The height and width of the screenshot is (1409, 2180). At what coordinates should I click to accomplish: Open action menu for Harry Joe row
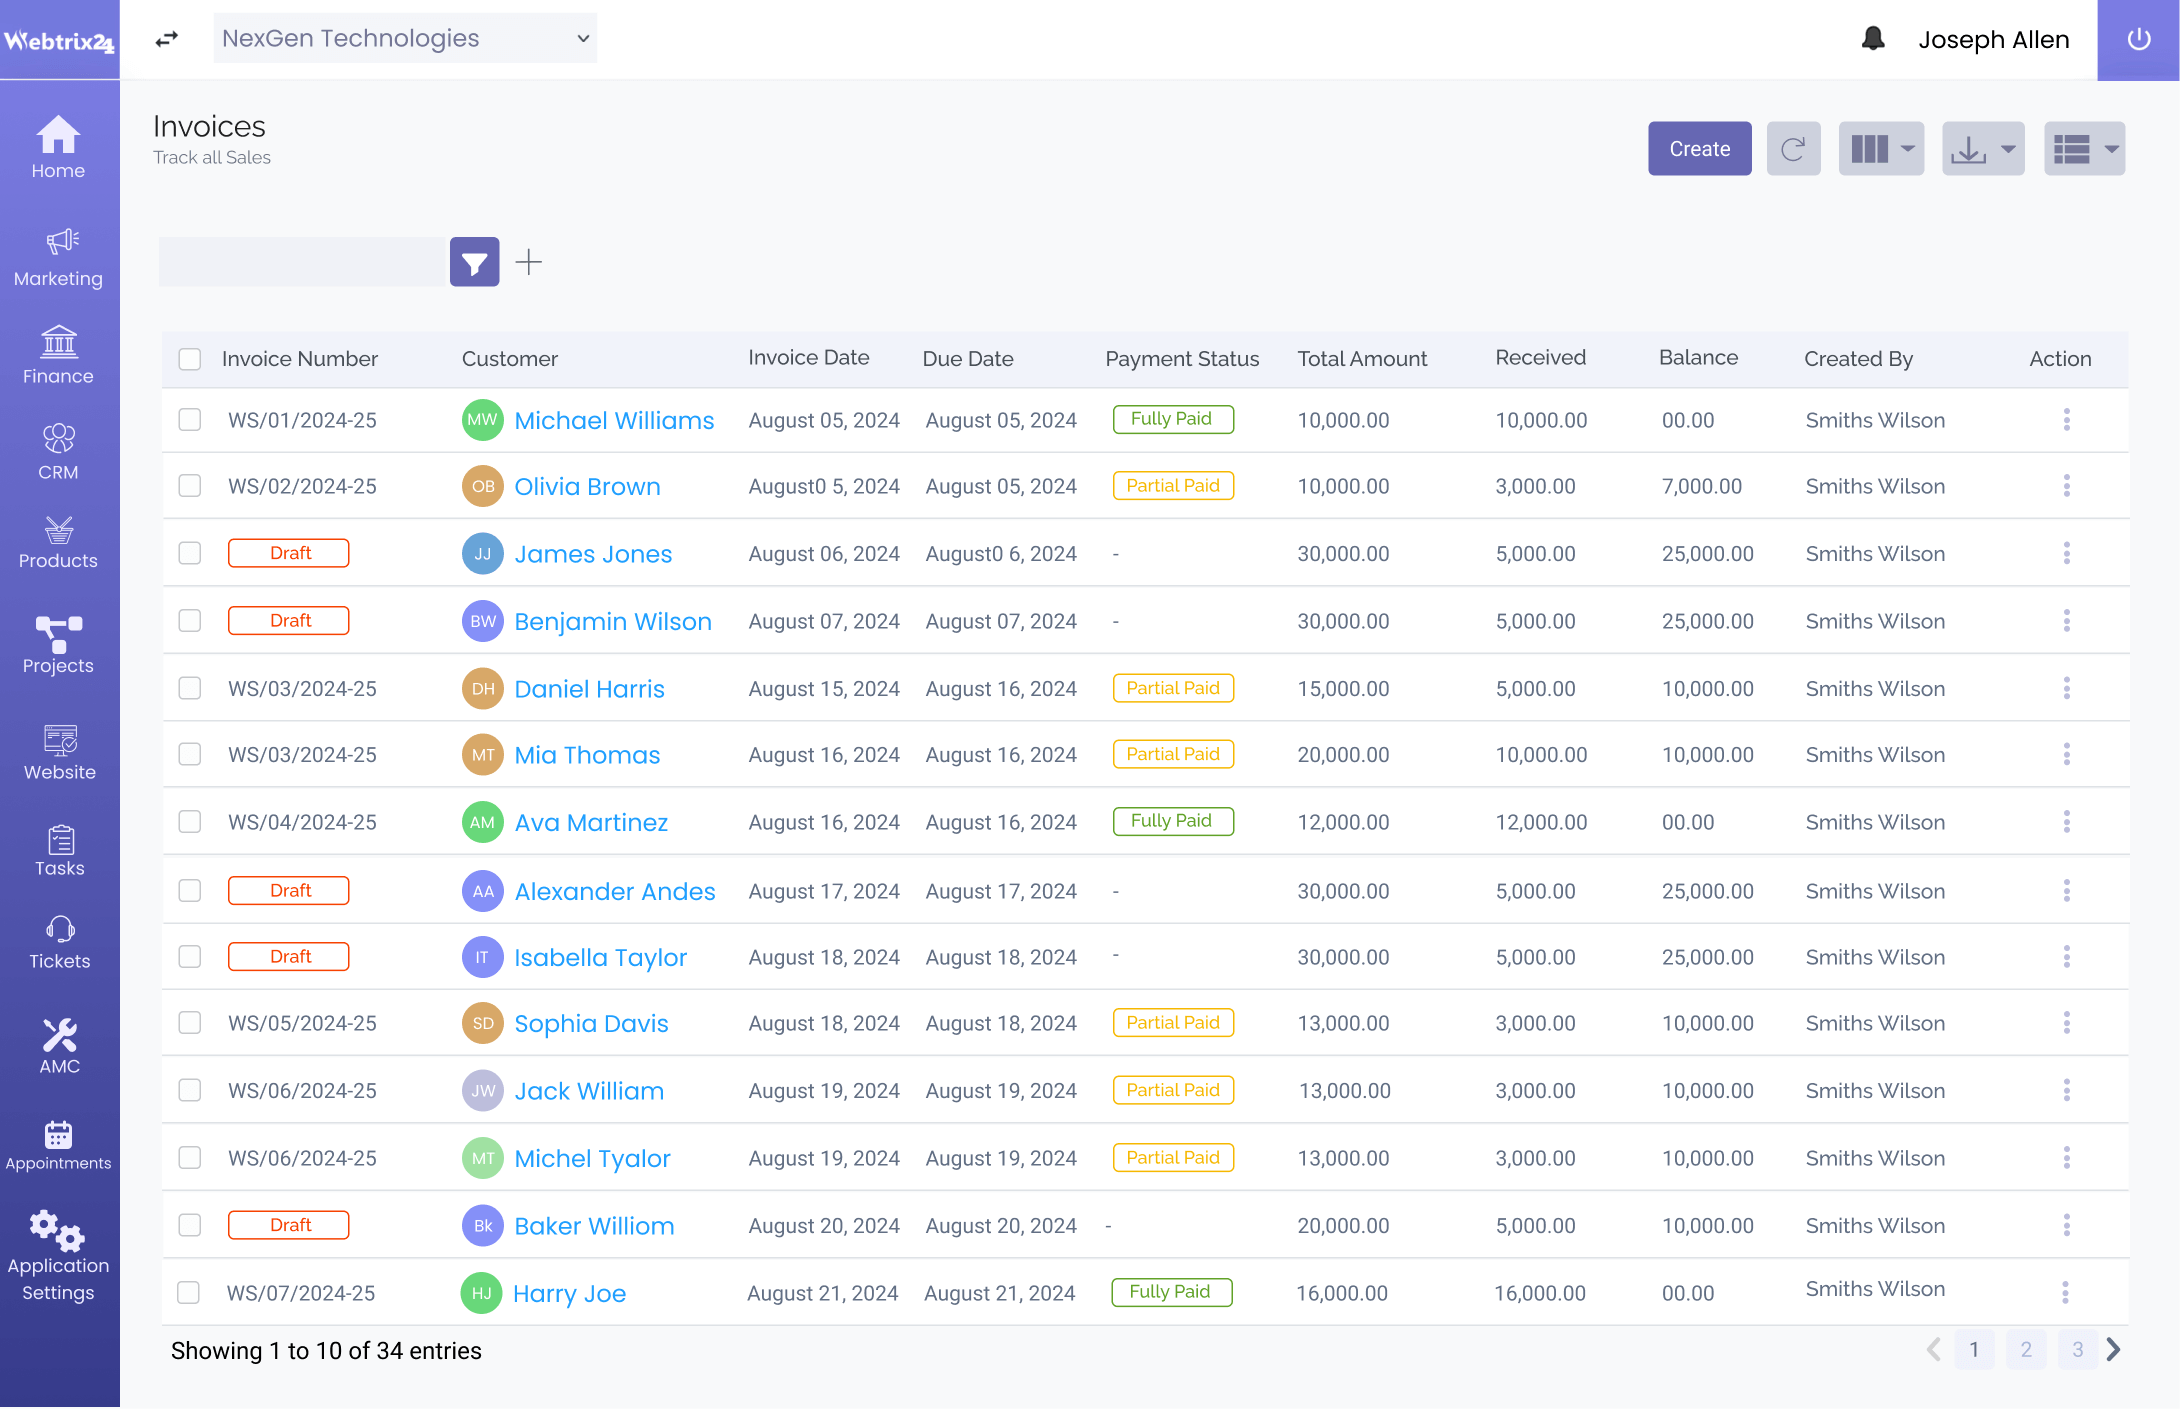(x=2065, y=1292)
